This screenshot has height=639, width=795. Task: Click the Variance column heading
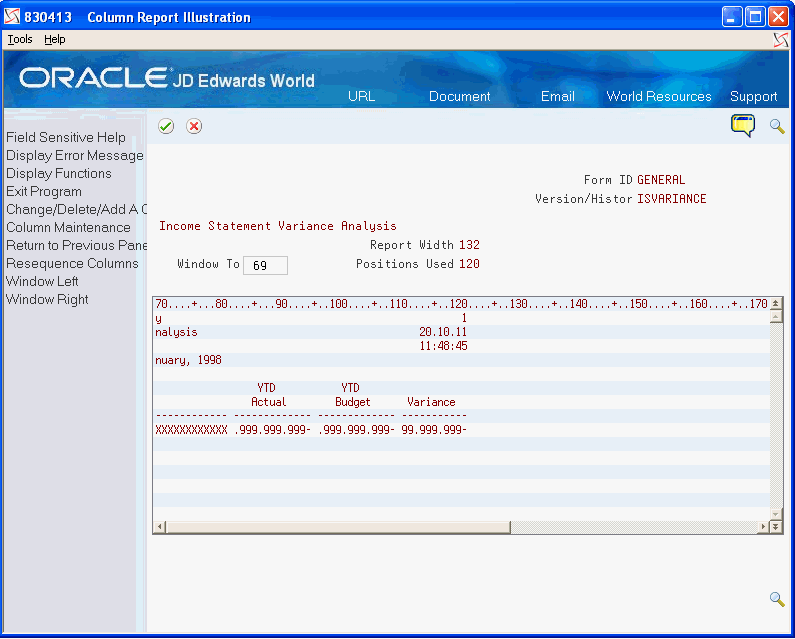pyautogui.click(x=431, y=402)
